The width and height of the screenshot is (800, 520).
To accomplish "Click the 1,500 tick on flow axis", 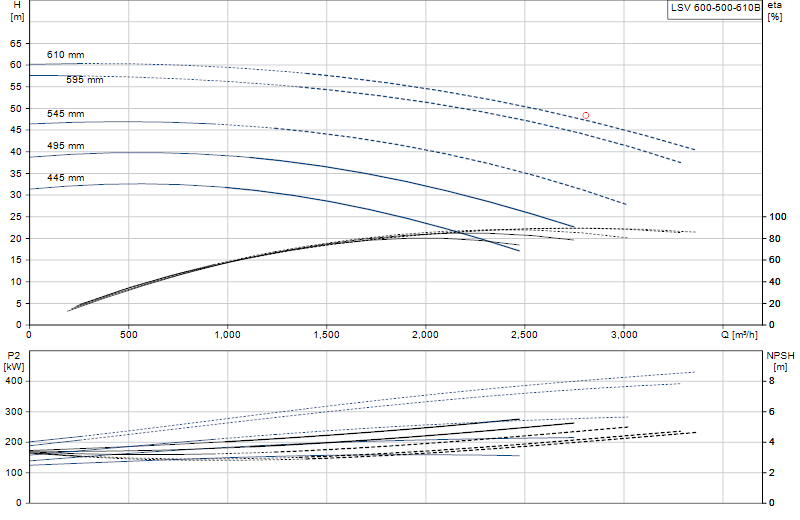I will click(327, 335).
